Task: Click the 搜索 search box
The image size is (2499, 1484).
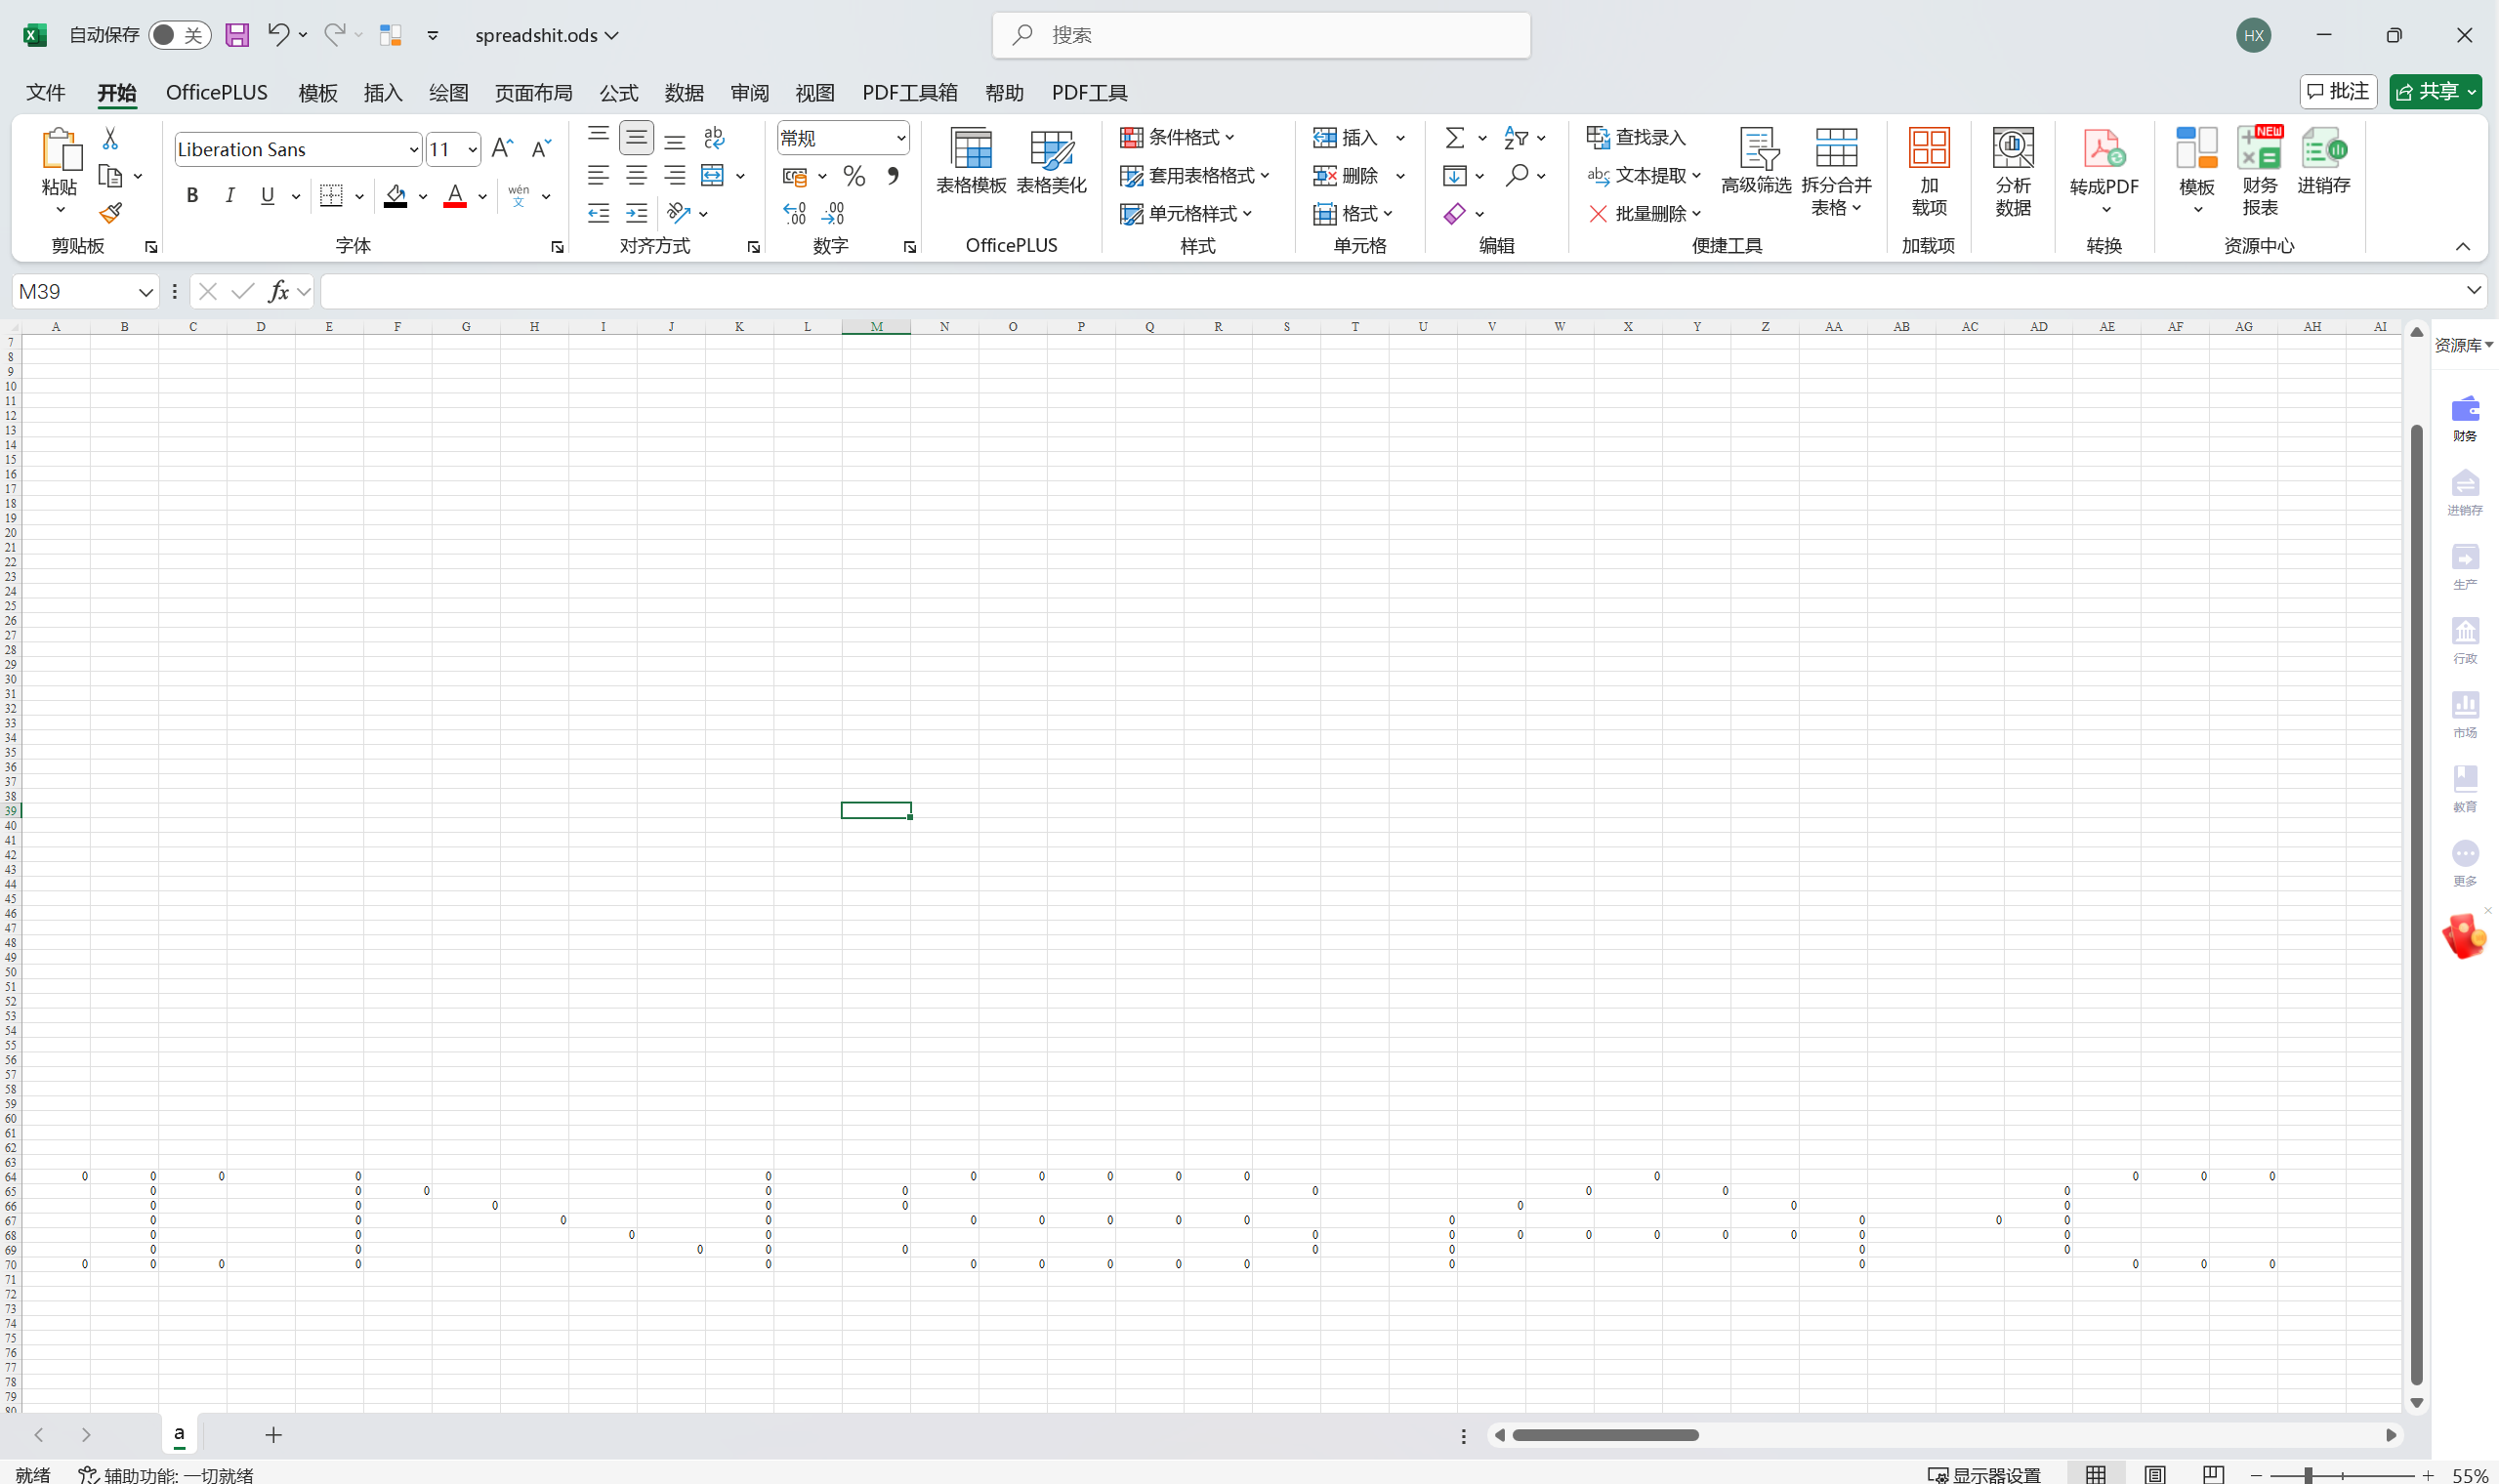Action: 1260,35
